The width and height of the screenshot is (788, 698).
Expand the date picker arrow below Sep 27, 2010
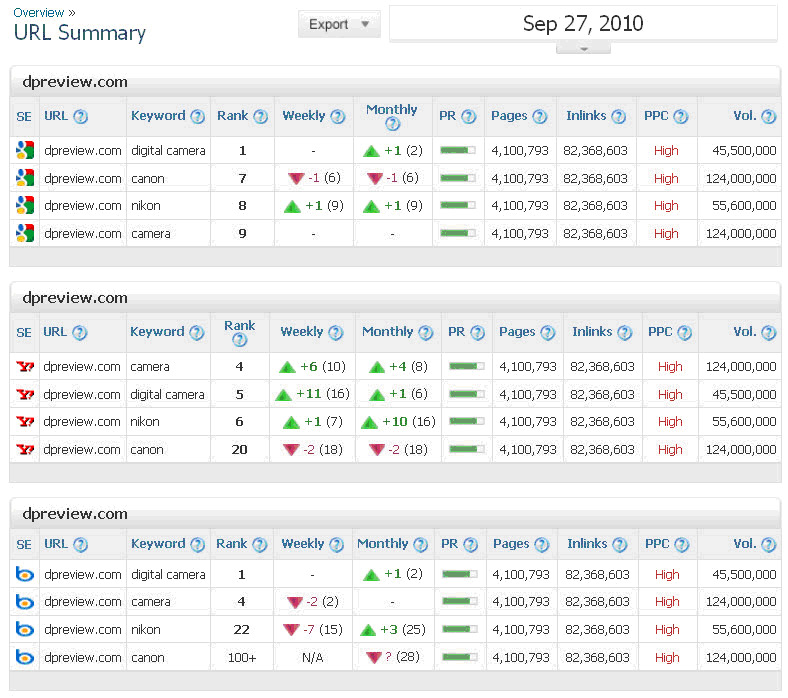pyautogui.click(x=582, y=48)
